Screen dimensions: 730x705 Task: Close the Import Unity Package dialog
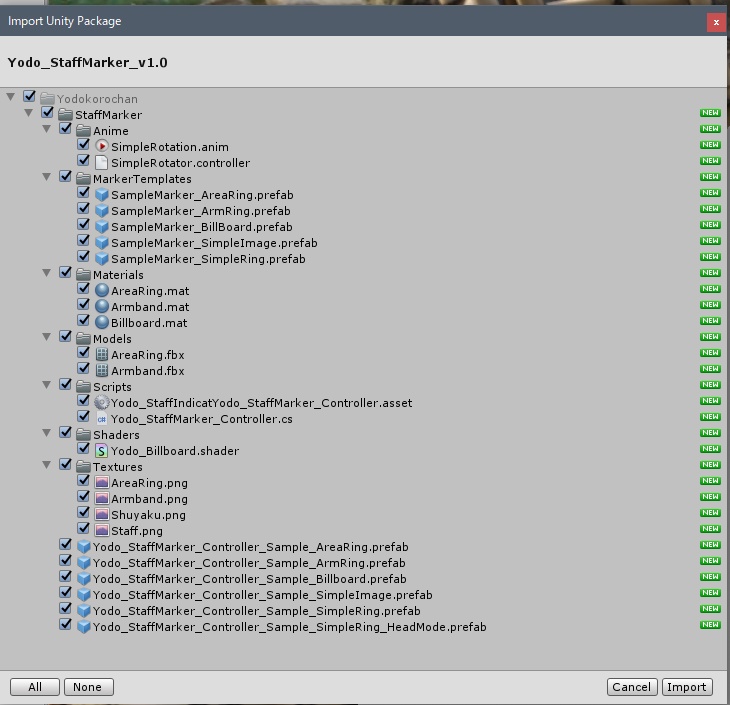point(716,22)
